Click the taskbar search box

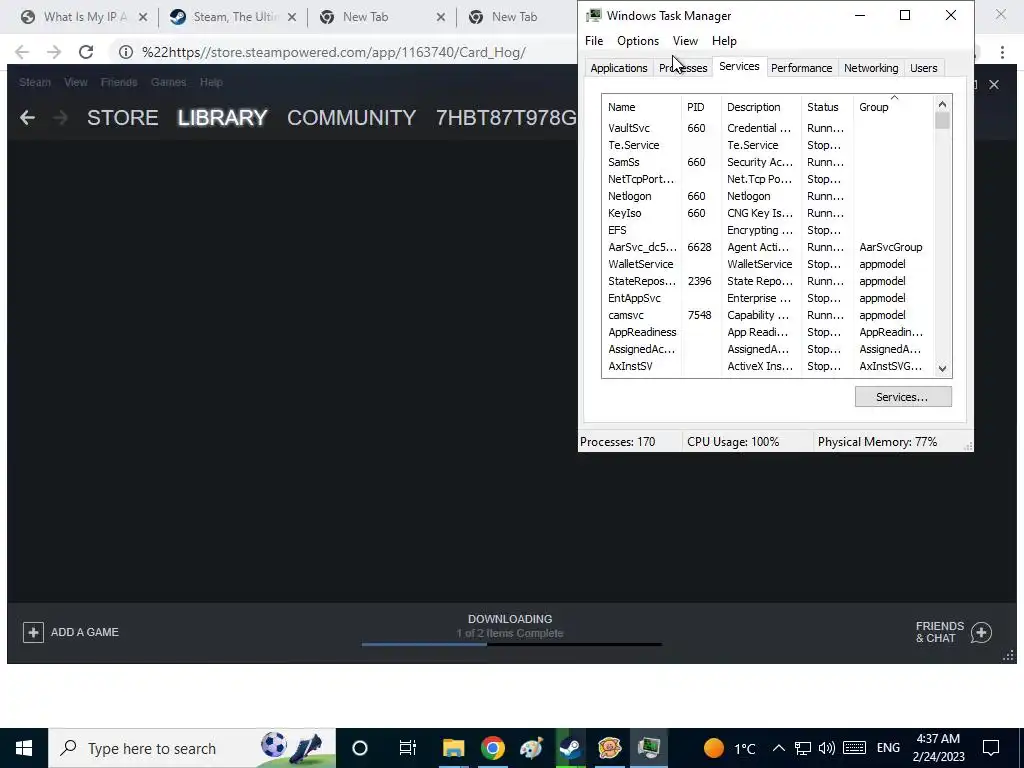point(192,748)
